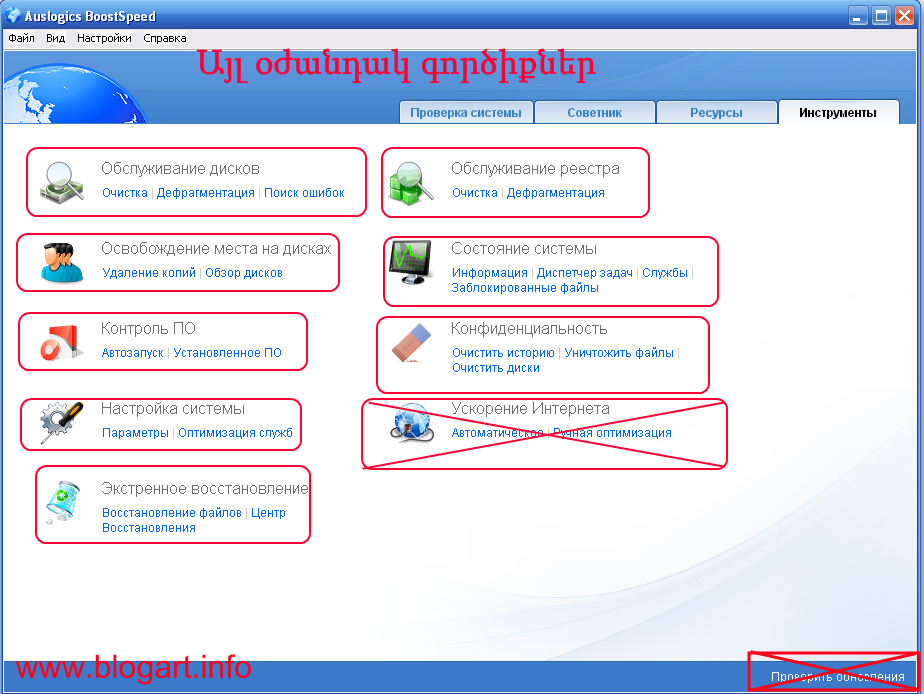Open the Обзор дисков link
This screenshot has height=694, width=924.
tap(244, 273)
